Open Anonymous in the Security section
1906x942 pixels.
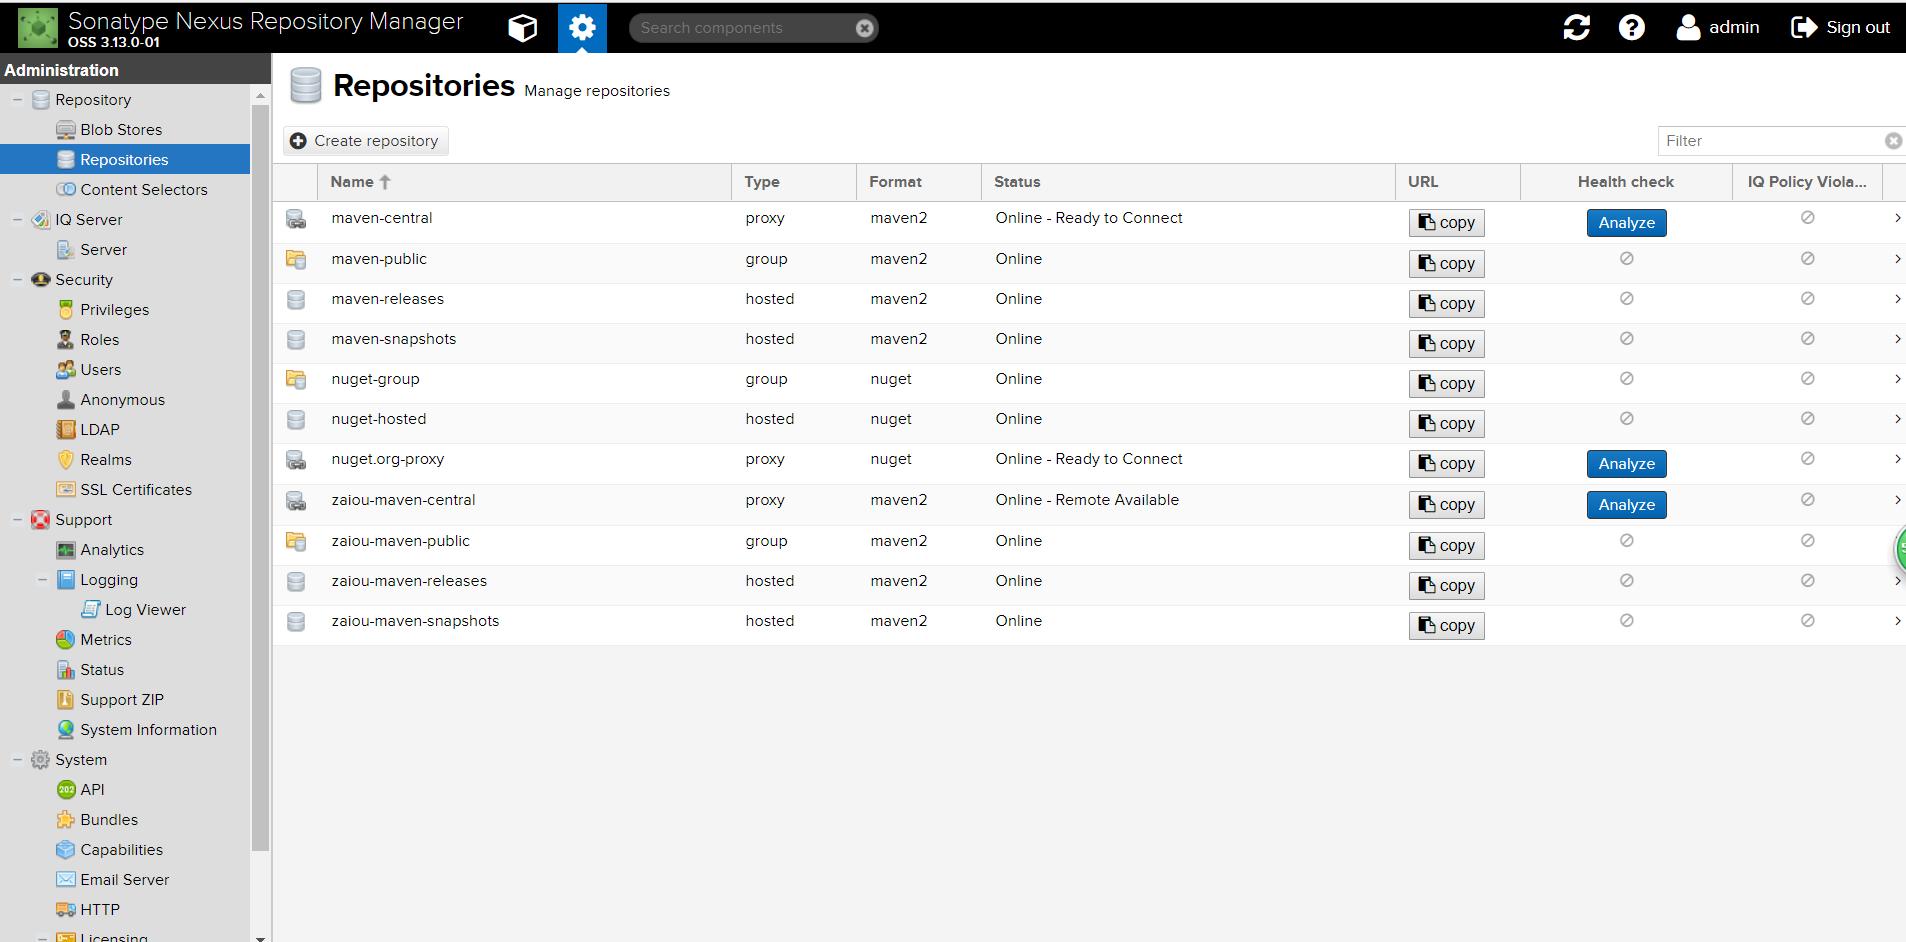click(x=122, y=400)
